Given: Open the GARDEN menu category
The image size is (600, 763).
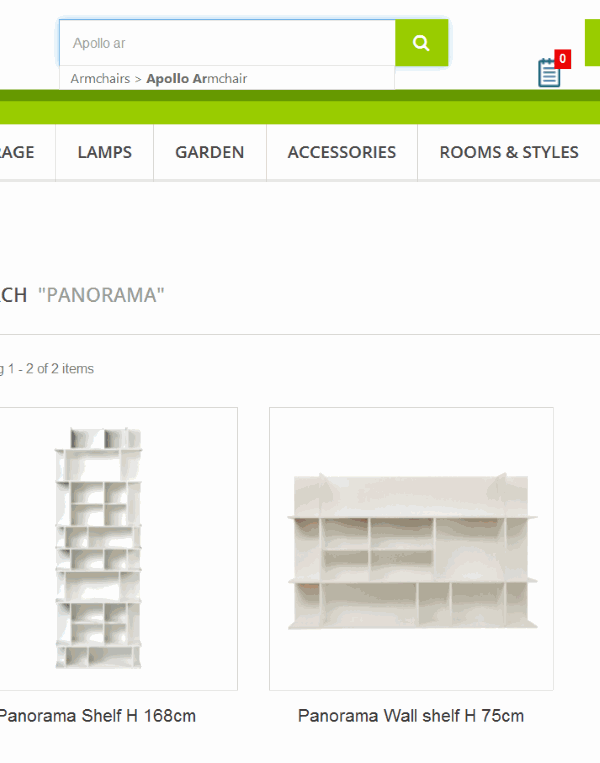Looking at the screenshot, I should (x=210, y=152).
